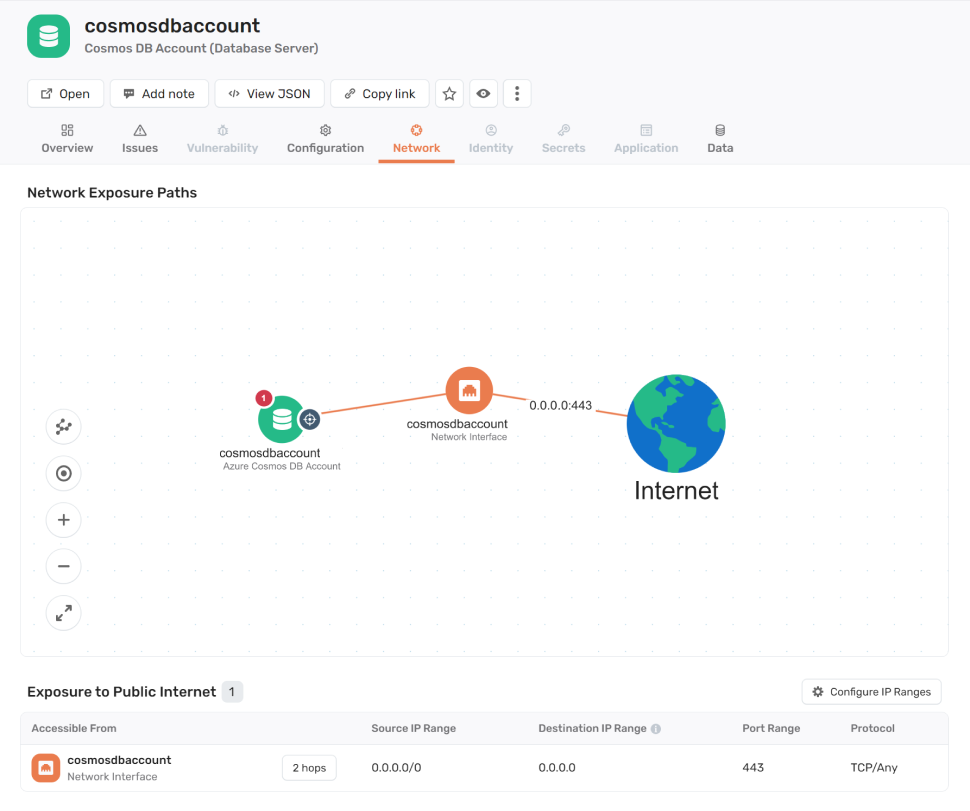Click the graph layout icon button
Viewport: 970px width, 811px height.
(64, 427)
